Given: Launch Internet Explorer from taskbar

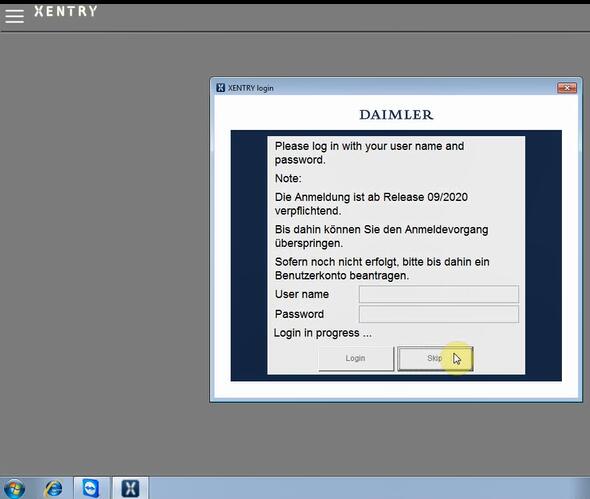Looking at the screenshot, I should (x=53, y=488).
